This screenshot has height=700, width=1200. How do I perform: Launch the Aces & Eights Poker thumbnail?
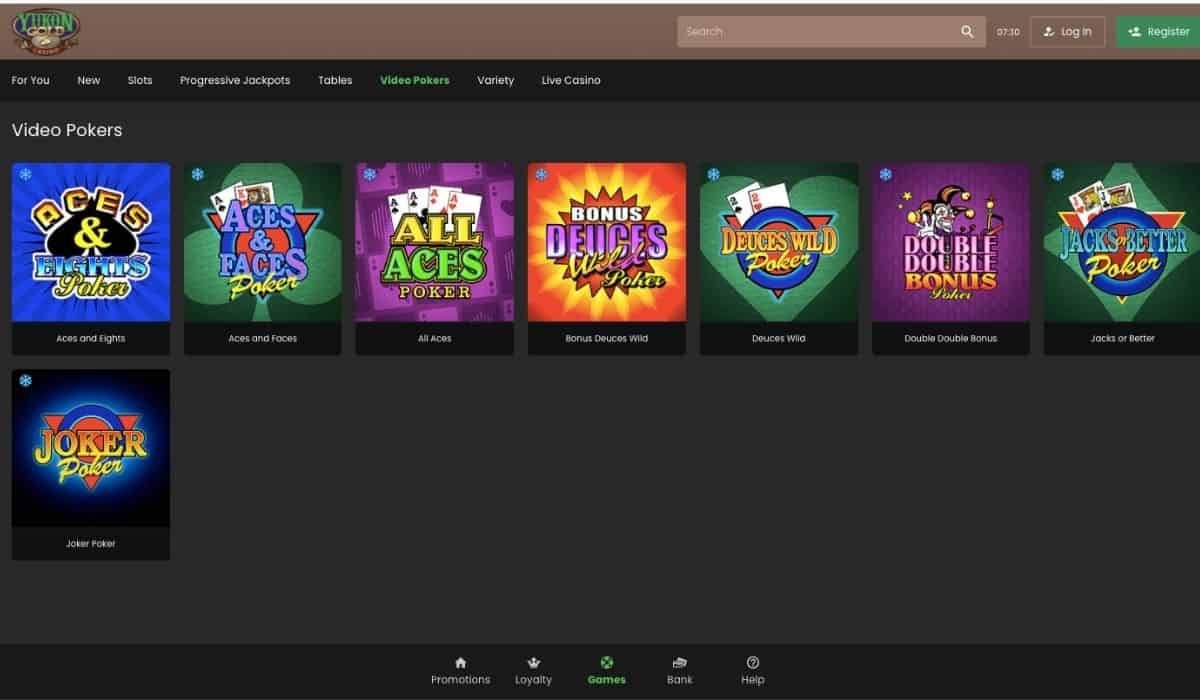(91, 242)
